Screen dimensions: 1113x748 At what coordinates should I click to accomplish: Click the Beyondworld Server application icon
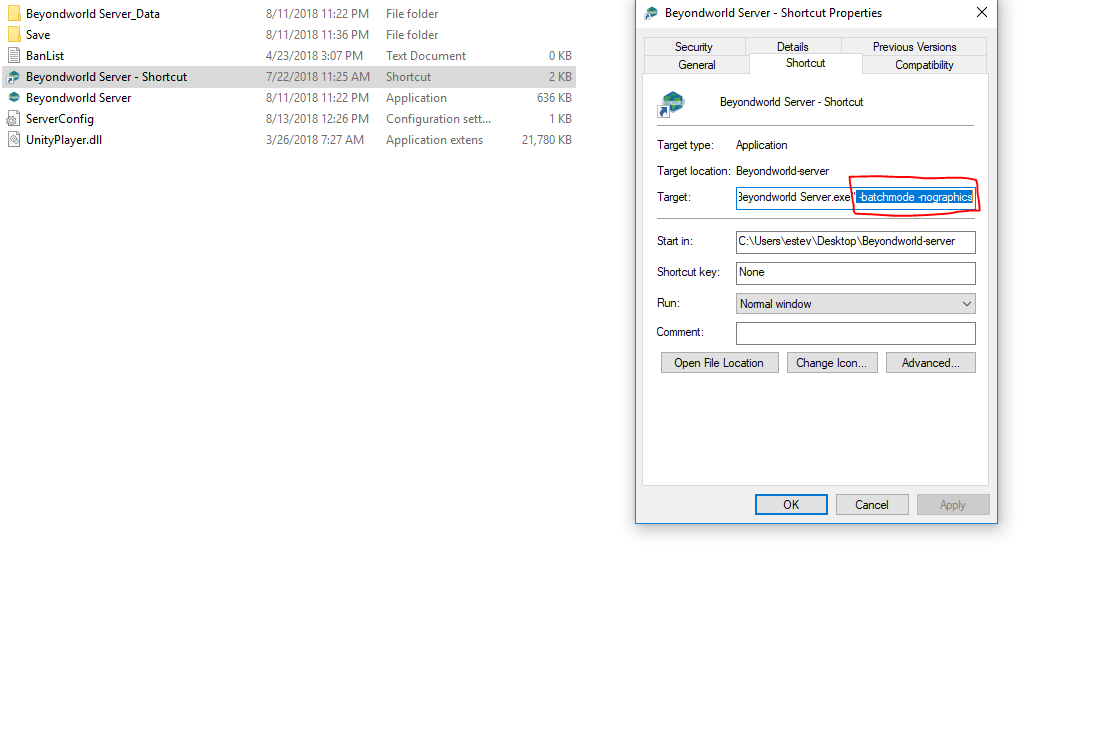(13, 97)
